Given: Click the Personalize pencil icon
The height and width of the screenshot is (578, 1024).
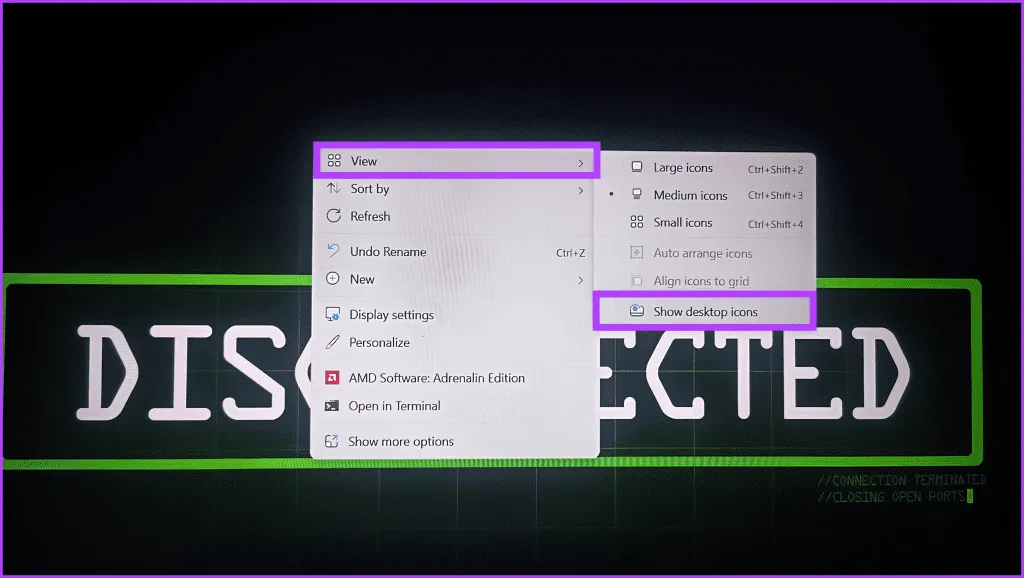Looking at the screenshot, I should tap(333, 342).
